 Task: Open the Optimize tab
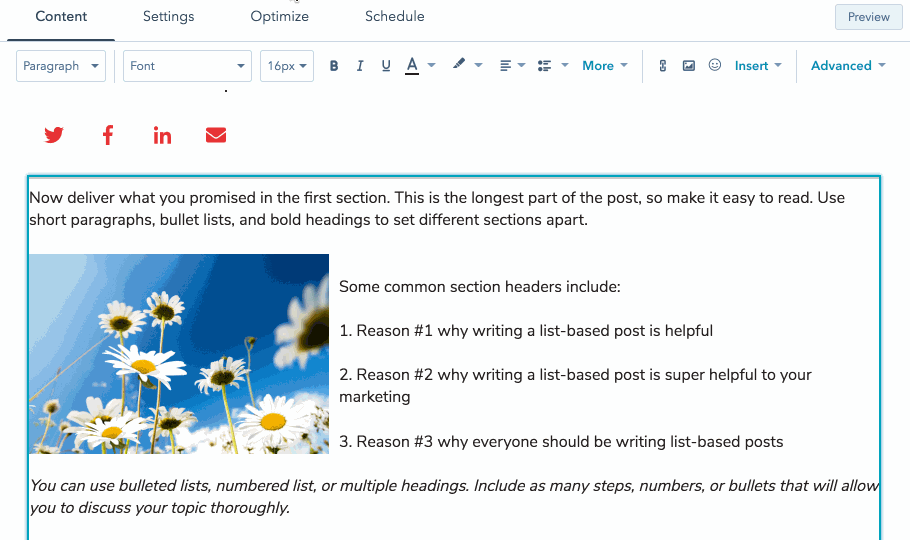tap(280, 17)
